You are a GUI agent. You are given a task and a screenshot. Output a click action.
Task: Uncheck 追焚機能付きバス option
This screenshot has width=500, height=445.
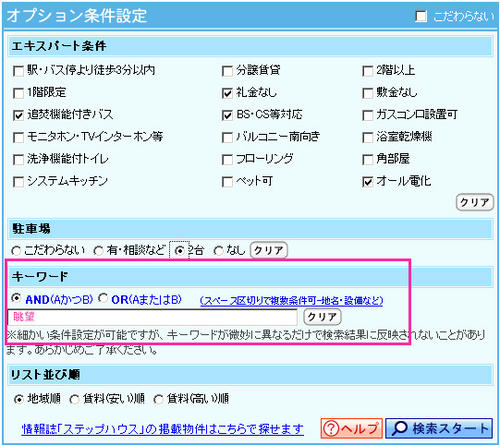(18, 115)
